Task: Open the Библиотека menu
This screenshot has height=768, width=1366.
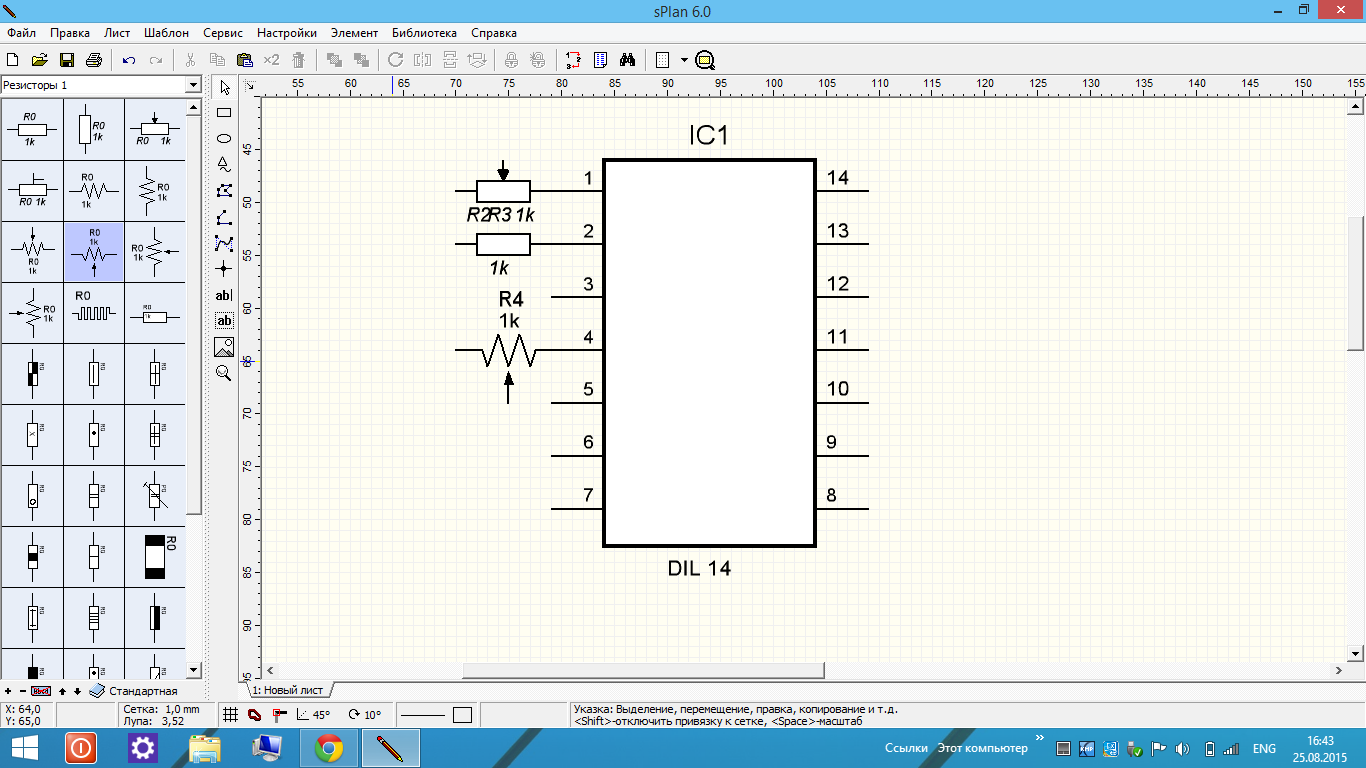Action: click(x=424, y=33)
